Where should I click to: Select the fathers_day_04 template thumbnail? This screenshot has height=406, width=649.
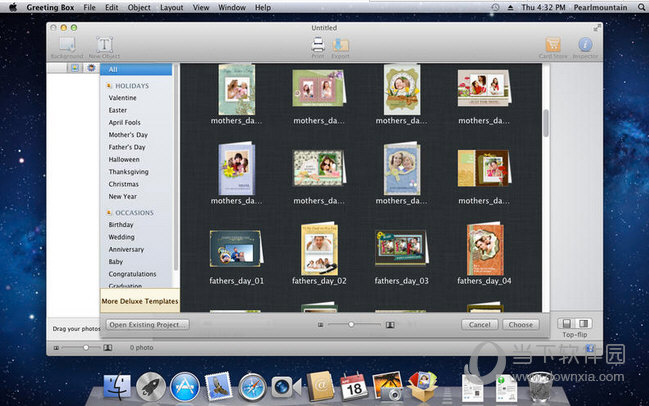click(x=485, y=248)
